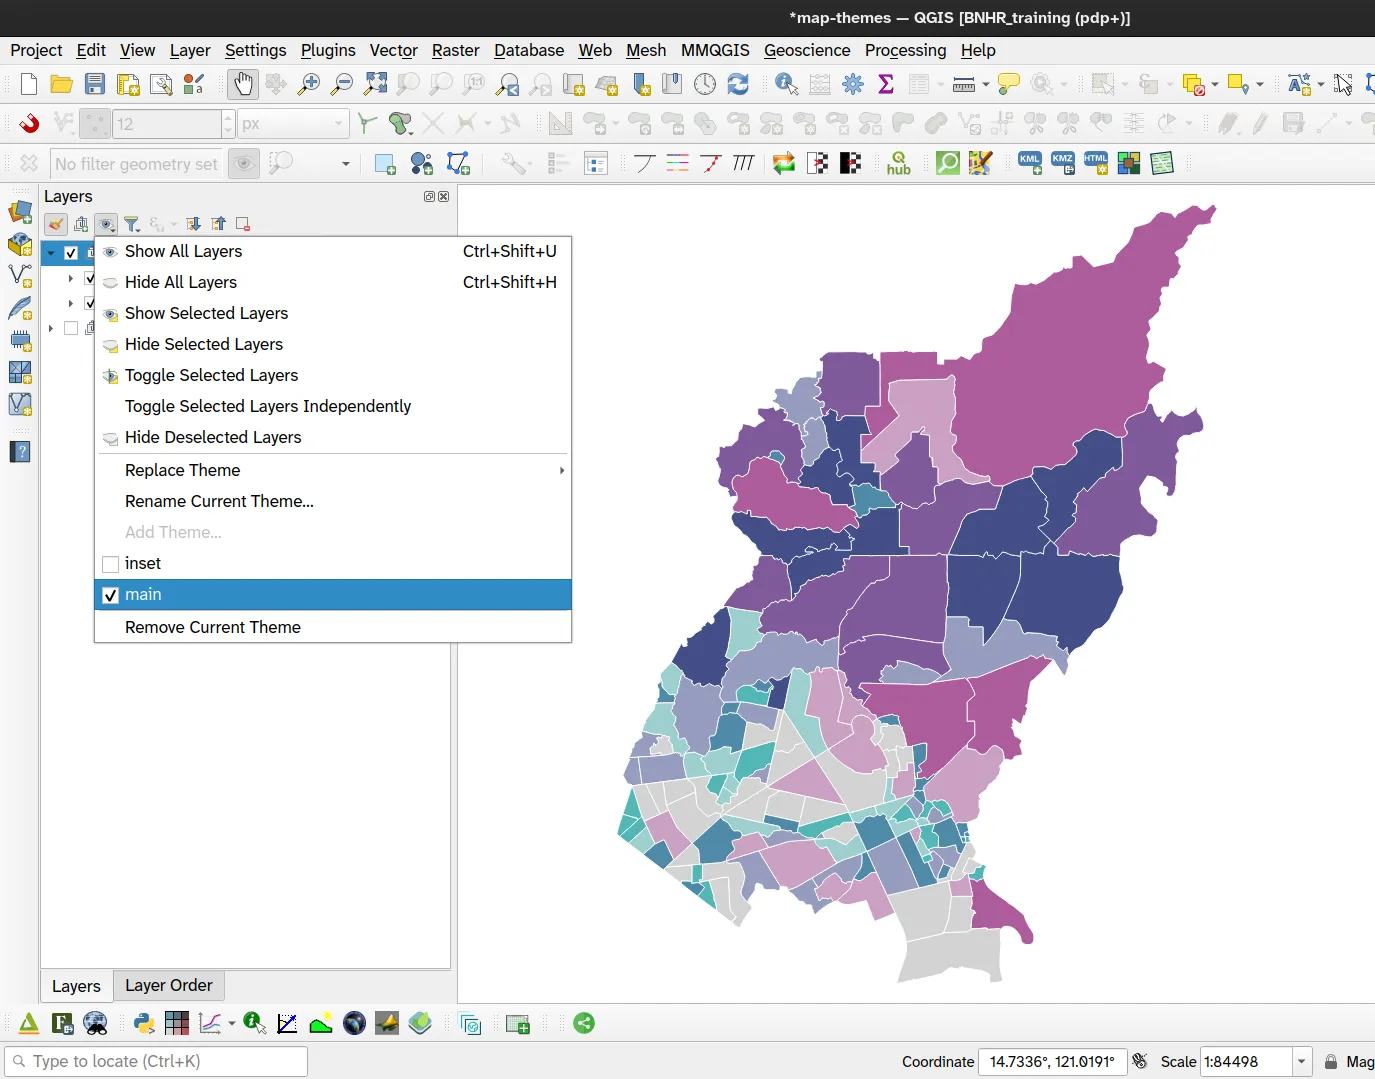Collapse the selected top layer group
Image resolution: width=1375 pixels, height=1079 pixels.
51,253
